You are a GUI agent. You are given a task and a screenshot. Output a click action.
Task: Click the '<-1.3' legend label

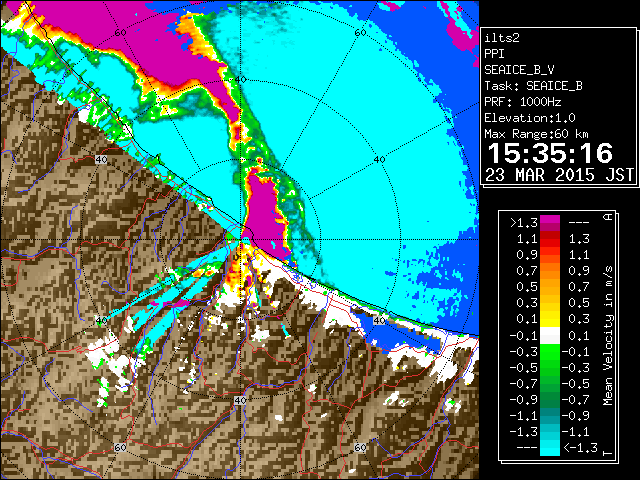pos(580,447)
